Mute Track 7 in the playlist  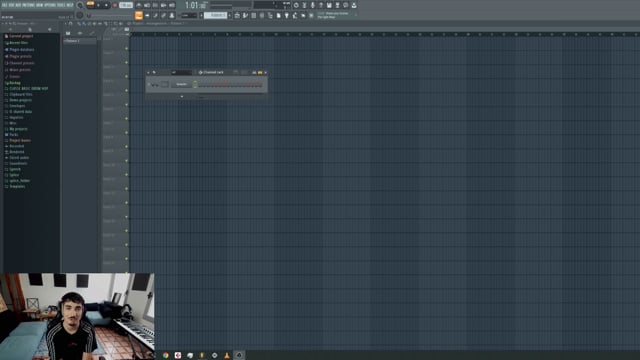(x=127, y=133)
